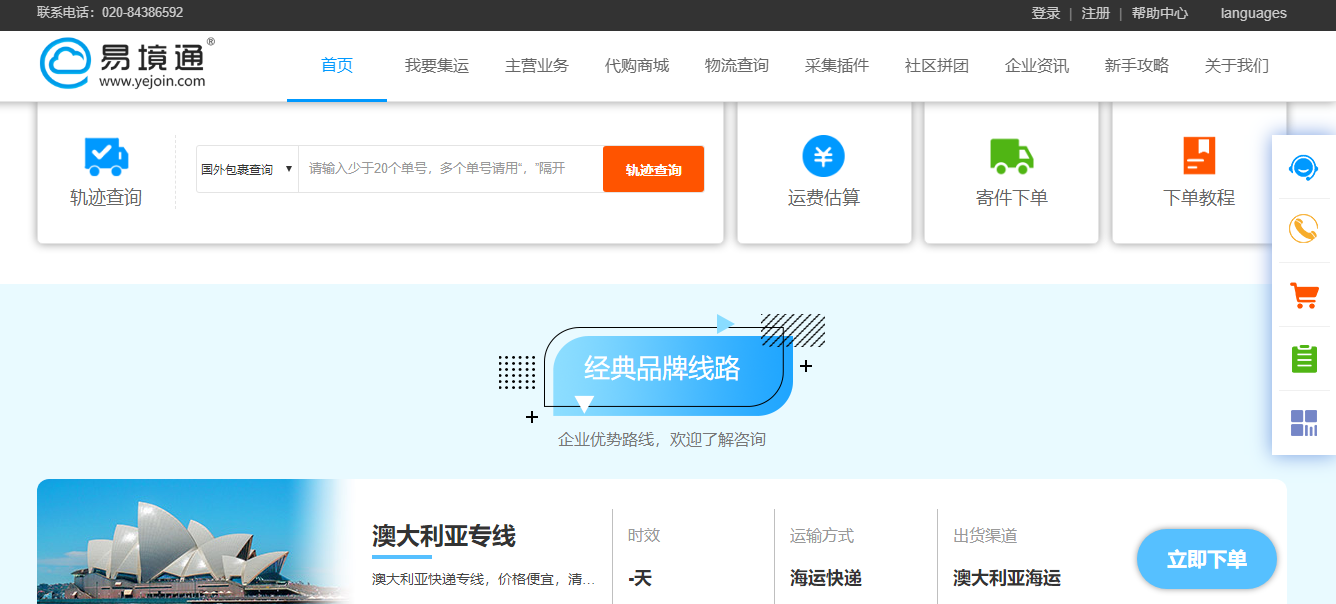
Task: Open the languages dropdown
Action: coord(1253,13)
